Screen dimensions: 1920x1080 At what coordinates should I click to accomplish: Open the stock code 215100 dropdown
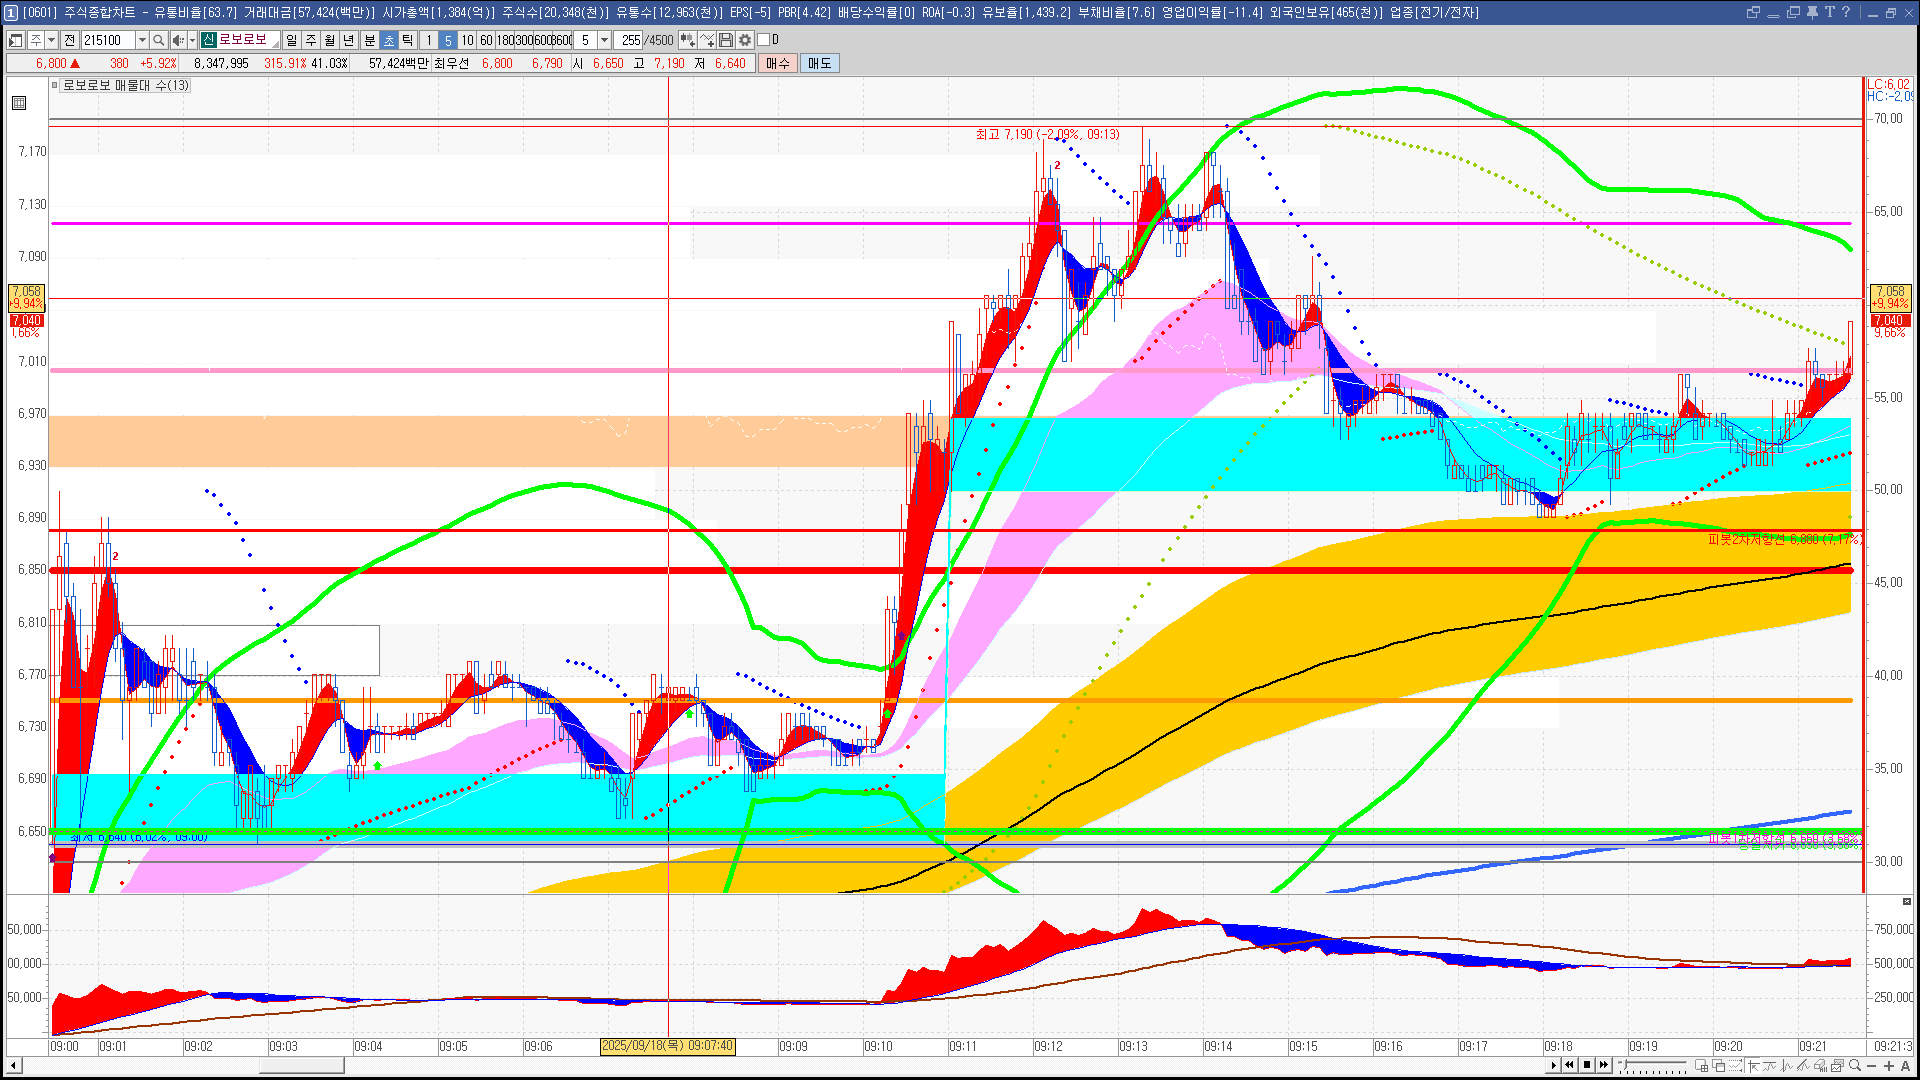(142, 40)
